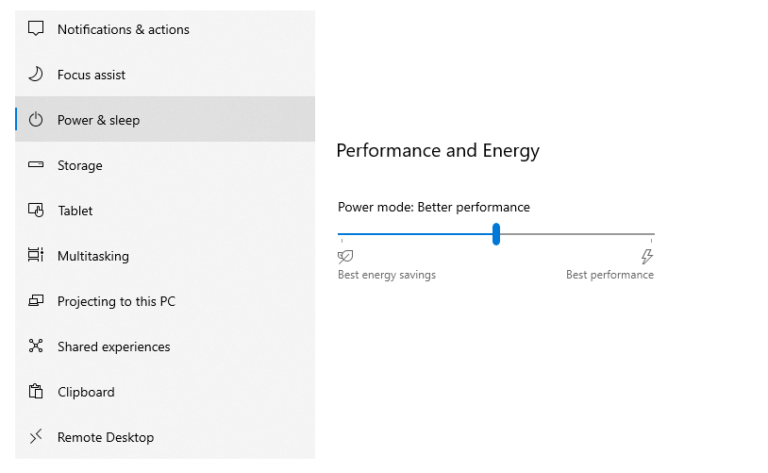Click the Best performance lightning icon
The image size is (768, 473).
click(647, 256)
